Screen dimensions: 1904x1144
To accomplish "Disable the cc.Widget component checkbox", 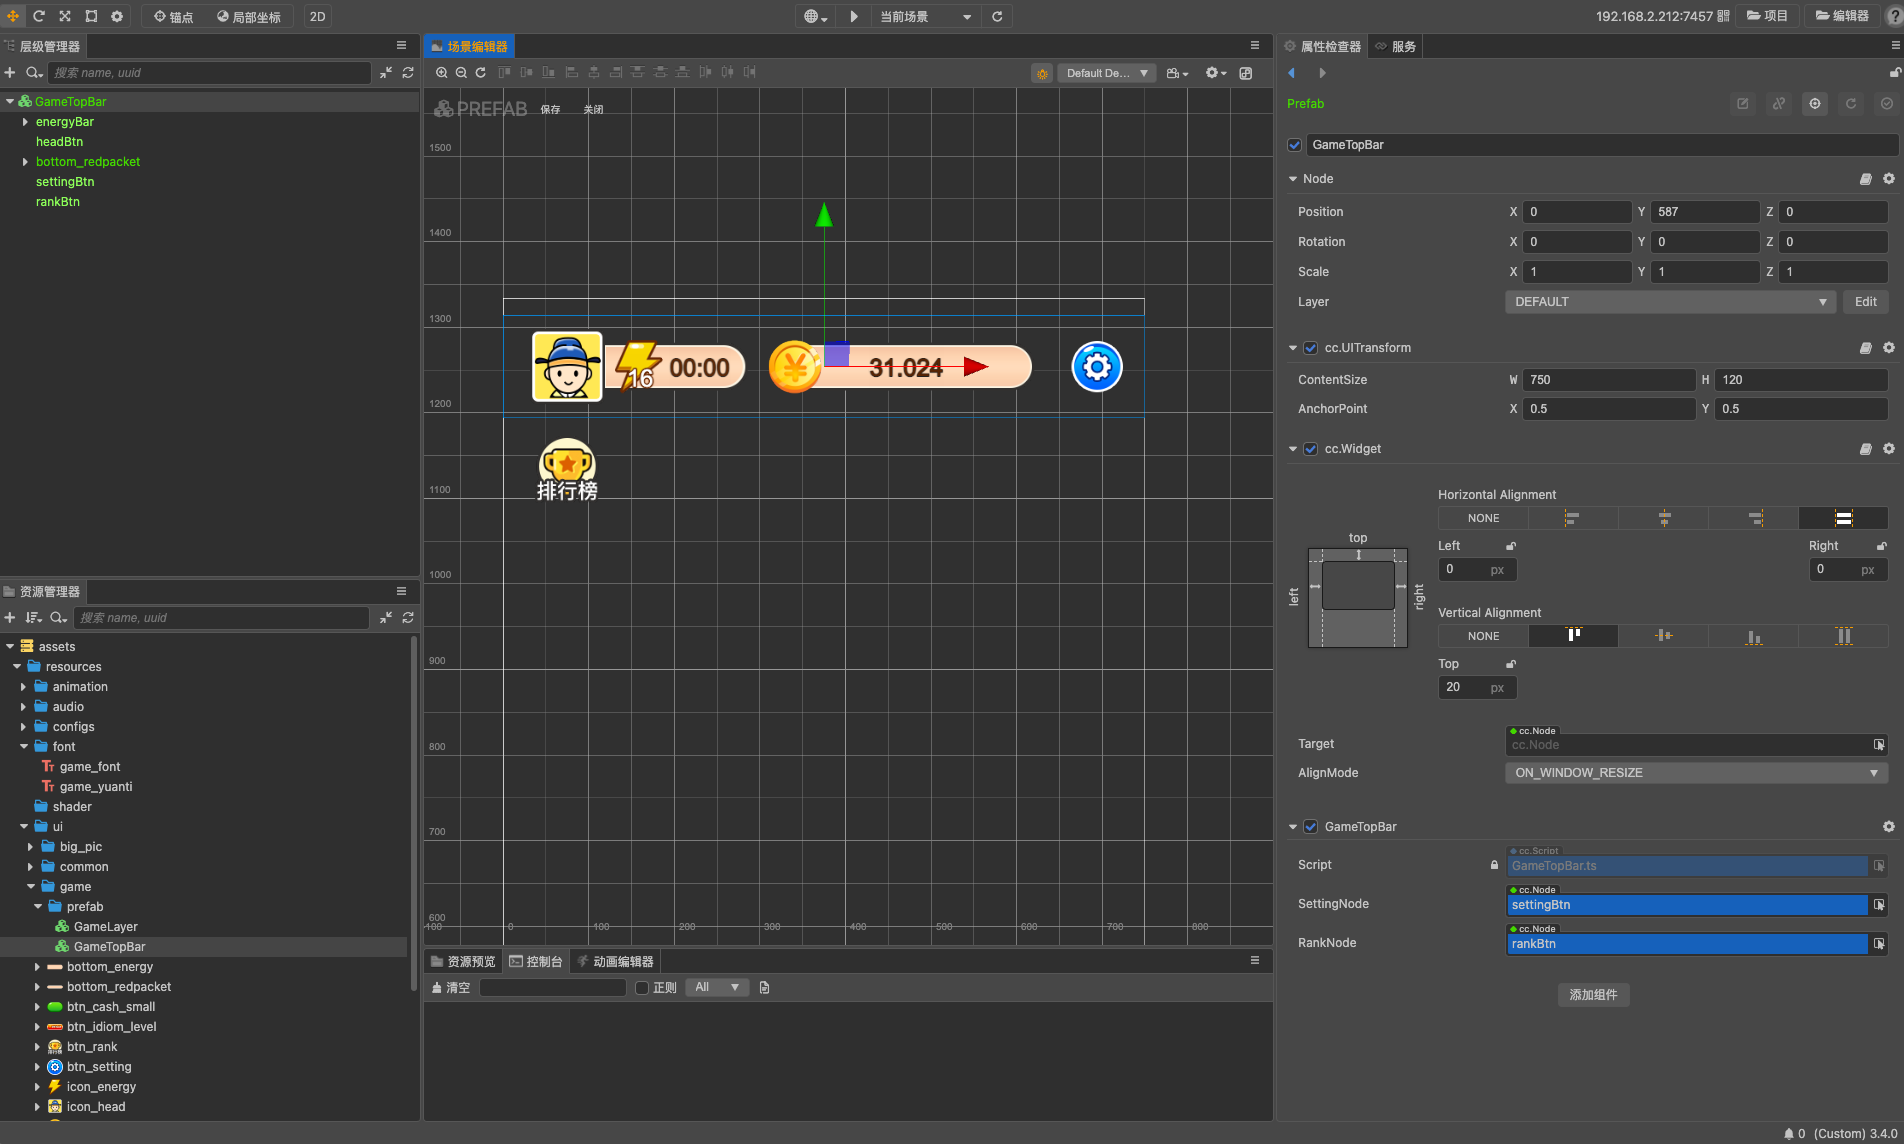I will [1311, 449].
